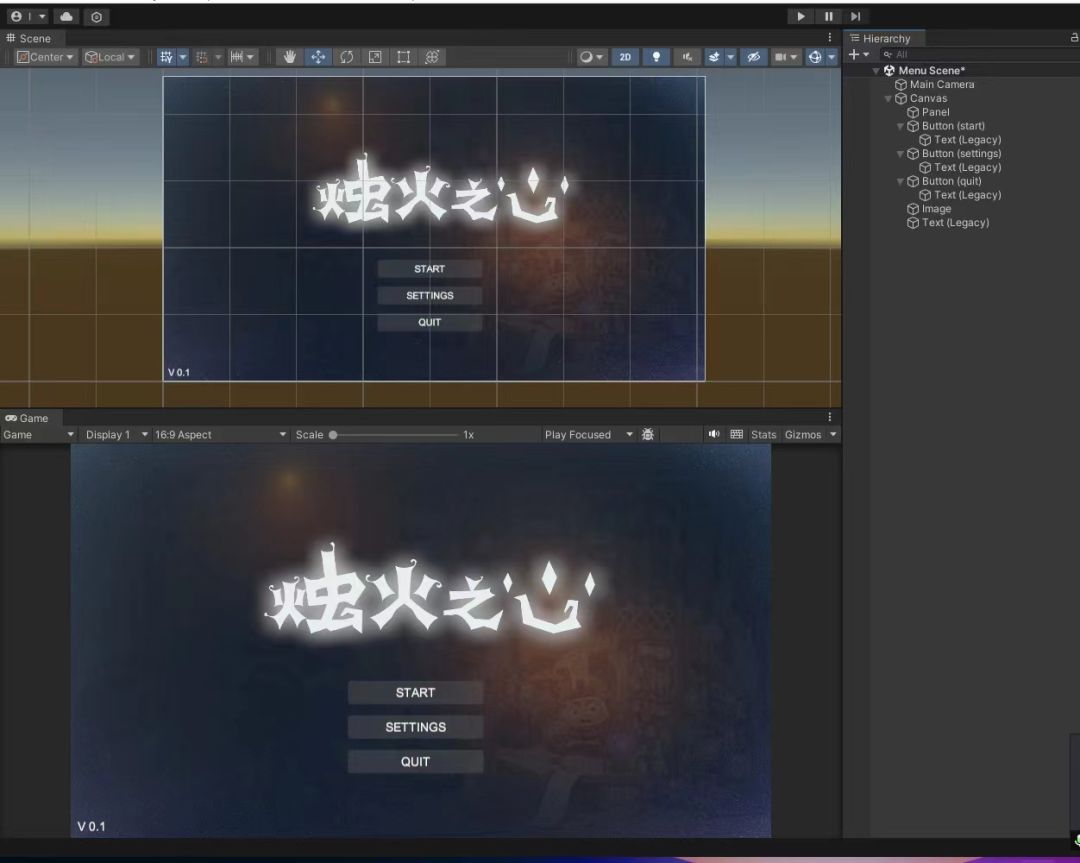Image resolution: width=1080 pixels, height=863 pixels.
Task: Select the Scale tool
Action: coord(375,57)
